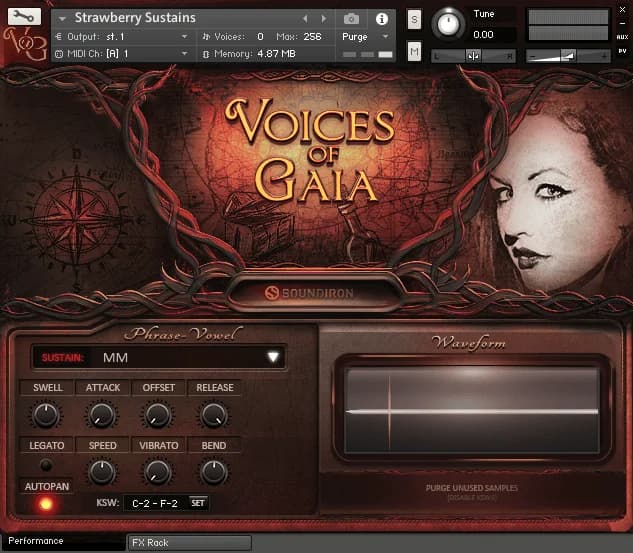This screenshot has width=633, height=553.
Task: Click the Voices of Gaia title
Action: 310,150
